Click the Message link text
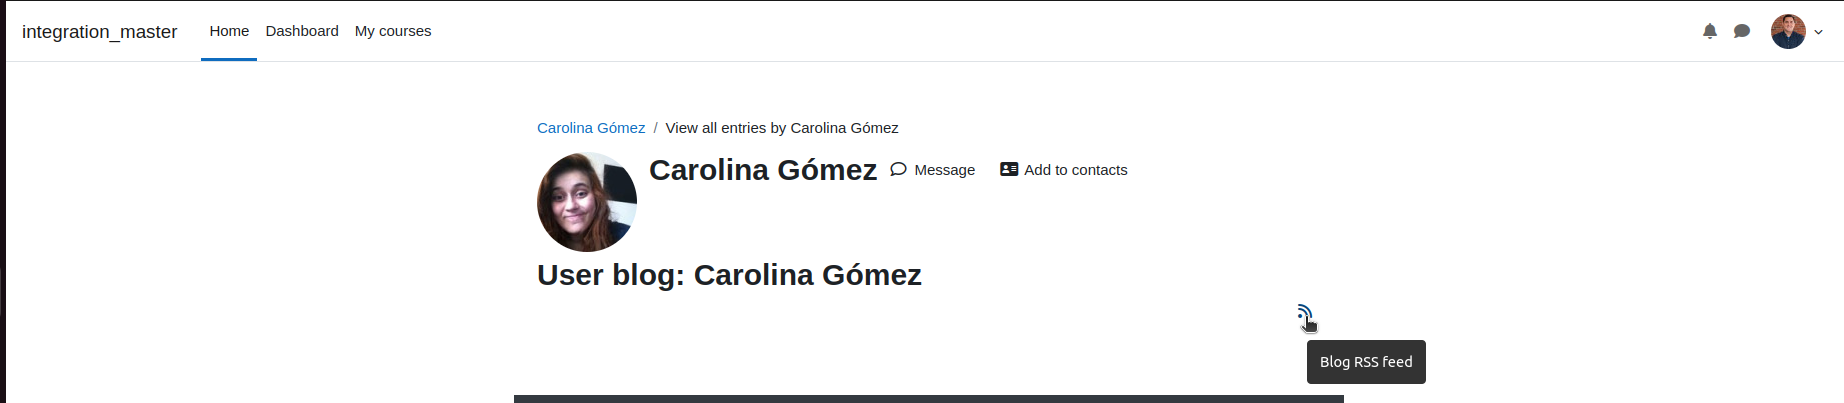 (x=944, y=170)
